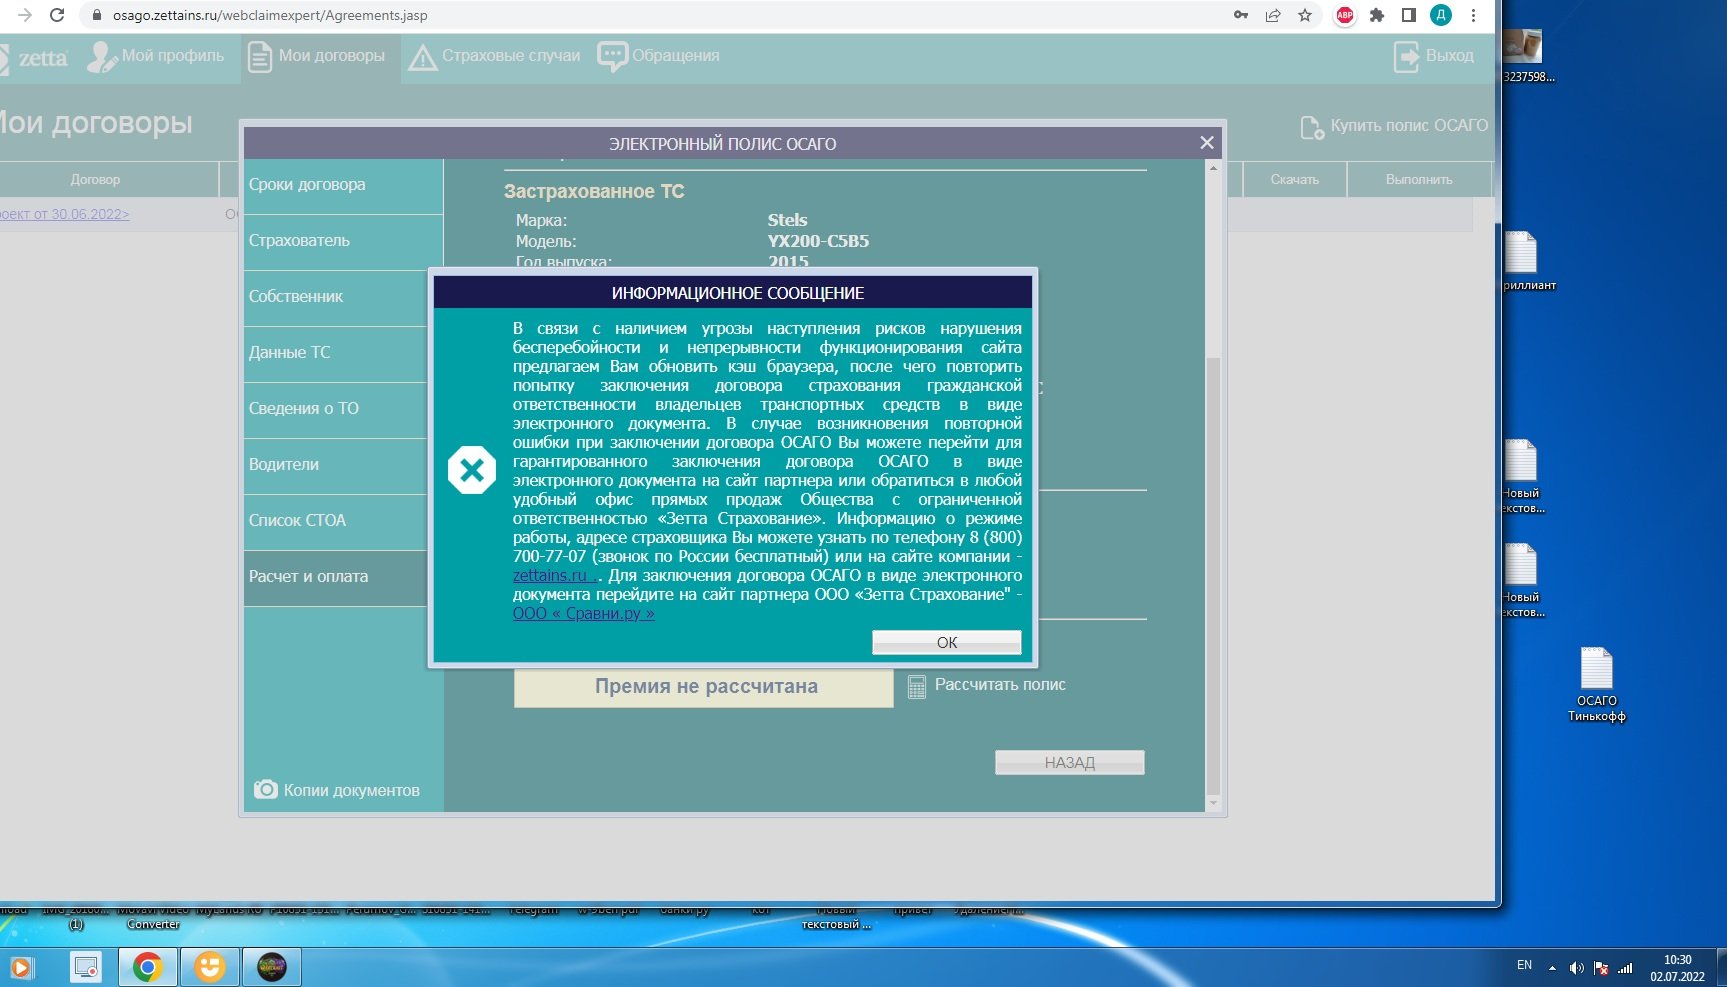The height and width of the screenshot is (987, 1727).
Task: Open the ABP extension icon
Action: click(x=1345, y=15)
